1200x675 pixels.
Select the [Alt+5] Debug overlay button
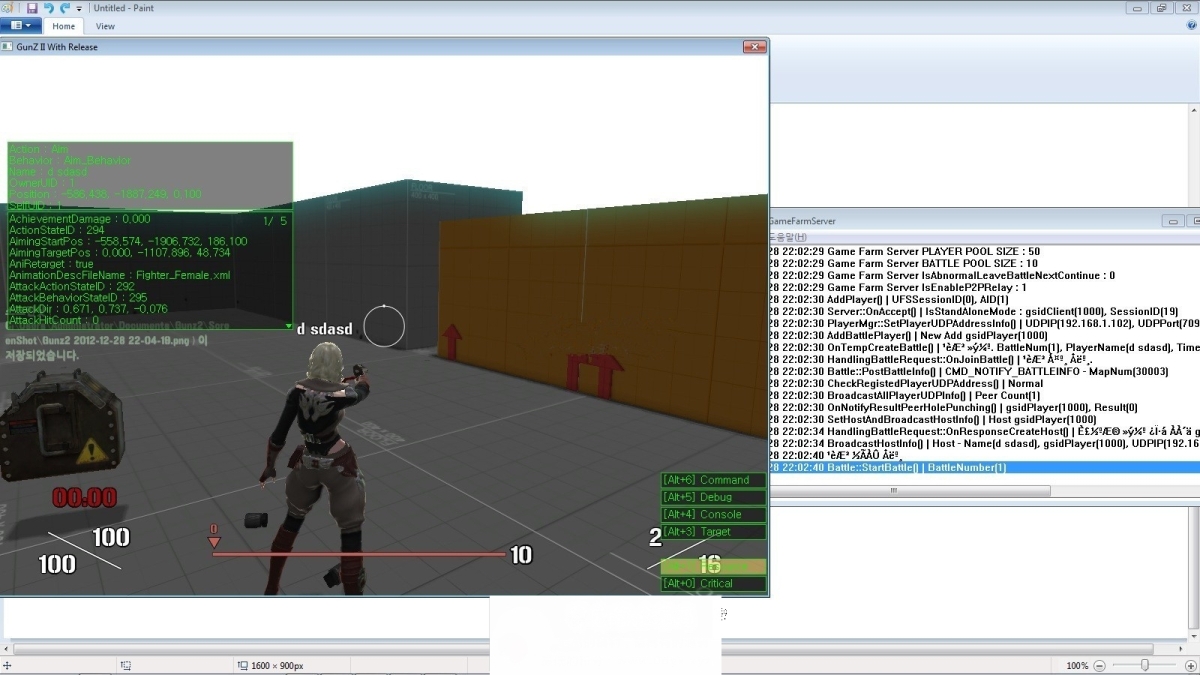click(713, 497)
